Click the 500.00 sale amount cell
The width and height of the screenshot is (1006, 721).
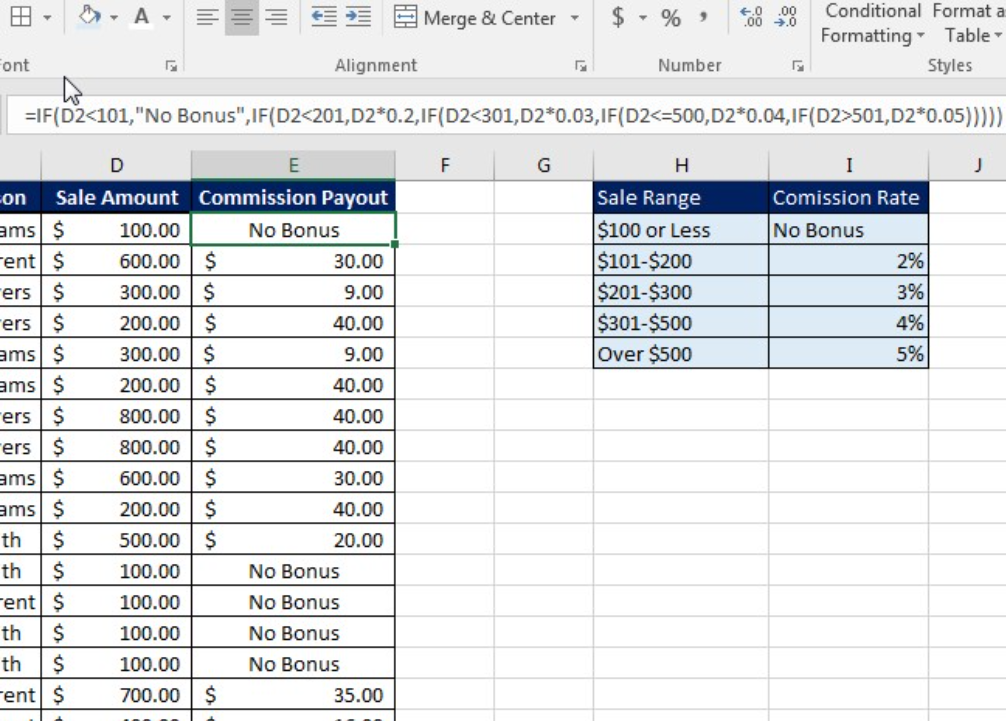point(116,540)
